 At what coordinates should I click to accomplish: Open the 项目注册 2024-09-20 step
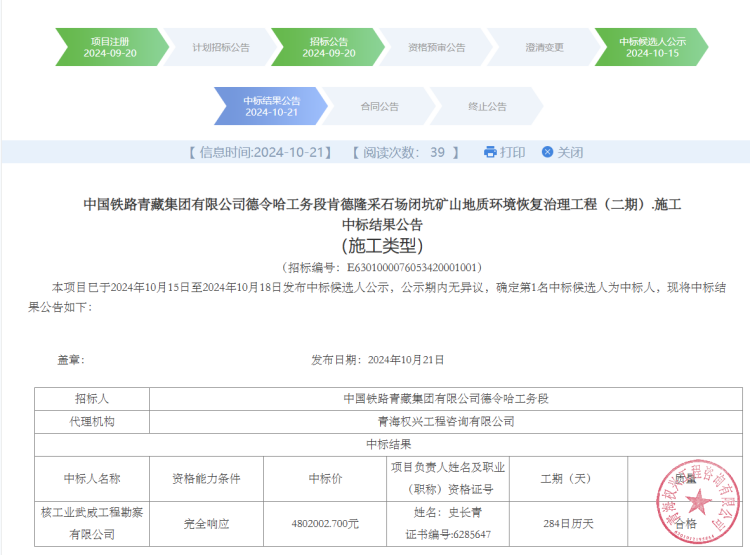pyautogui.click(x=112, y=47)
